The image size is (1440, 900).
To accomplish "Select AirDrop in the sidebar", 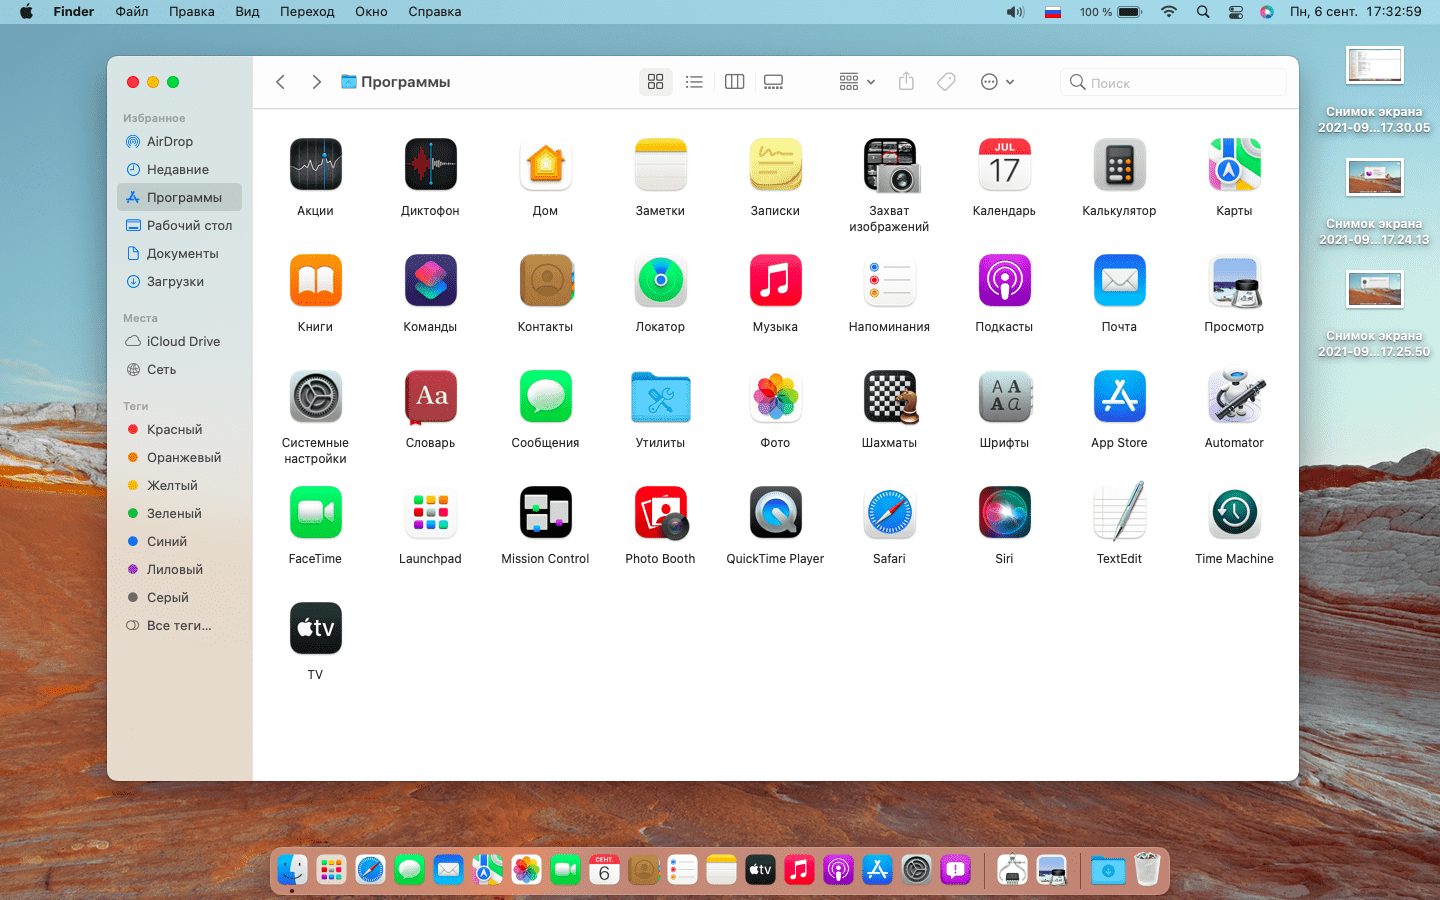I will click(x=179, y=142).
